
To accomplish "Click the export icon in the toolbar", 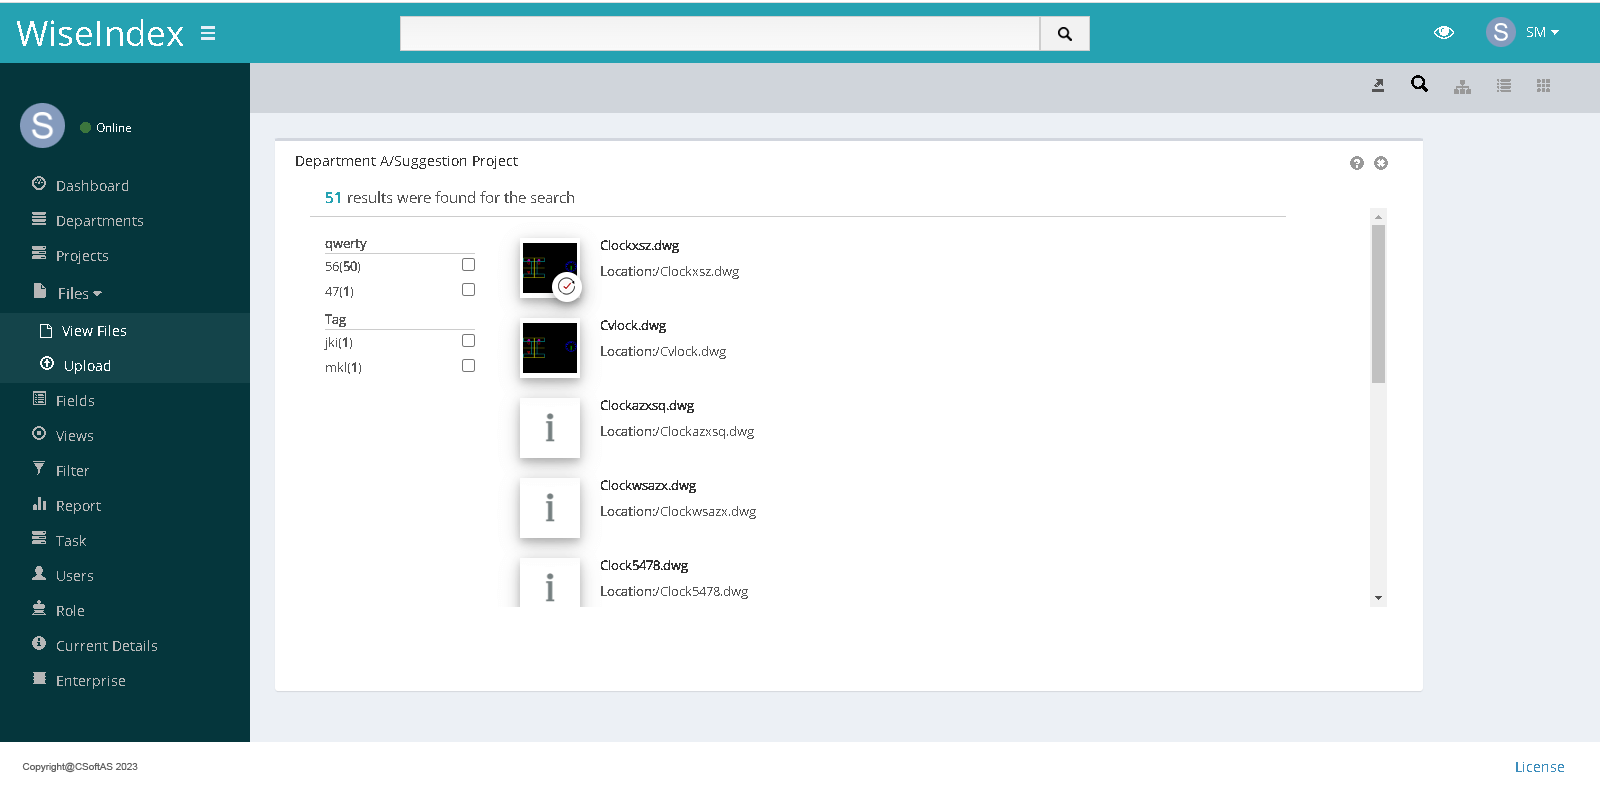I will coord(1378,86).
